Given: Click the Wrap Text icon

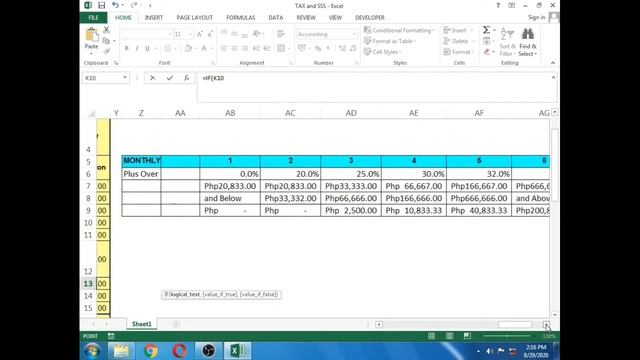Looking at the screenshot, I should click(281, 34).
